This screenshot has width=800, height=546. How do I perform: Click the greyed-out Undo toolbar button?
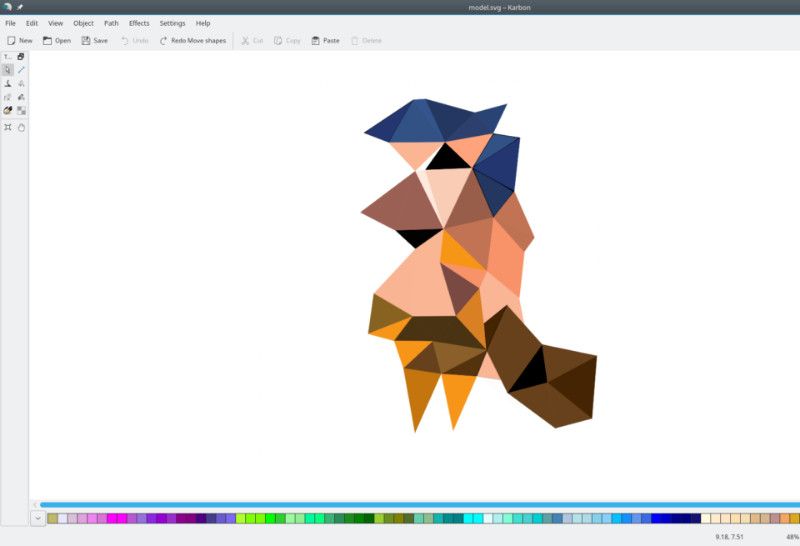point(134,40)
